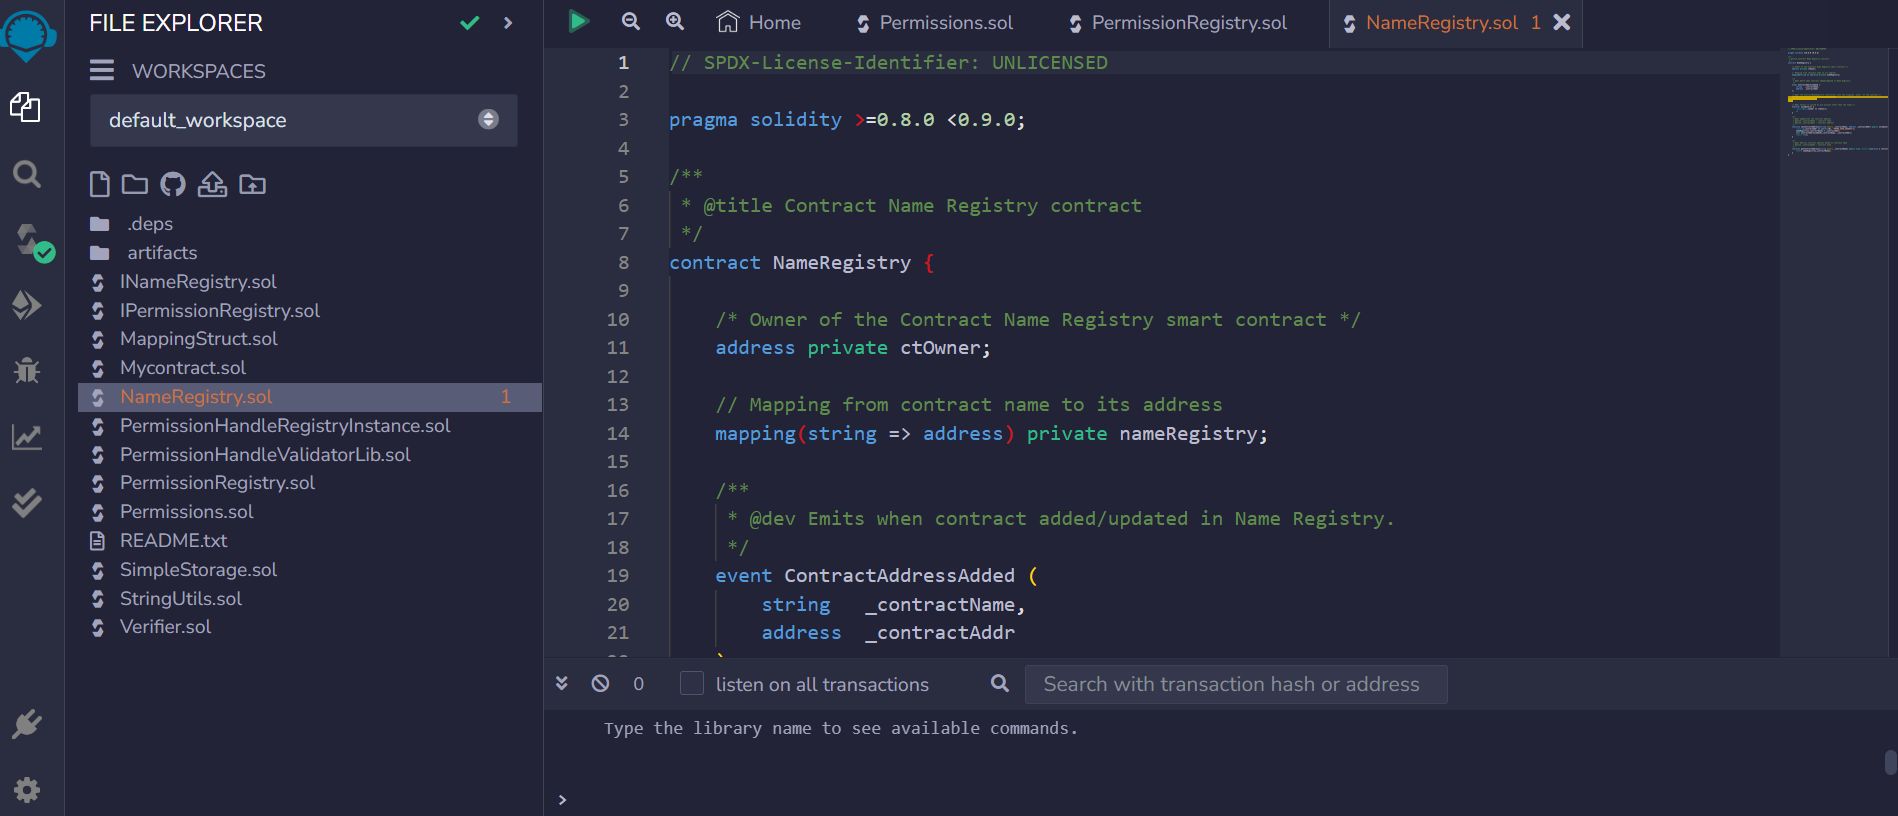
Task: Open the Search in files sidebar icon
Action: tap(26, 175)
